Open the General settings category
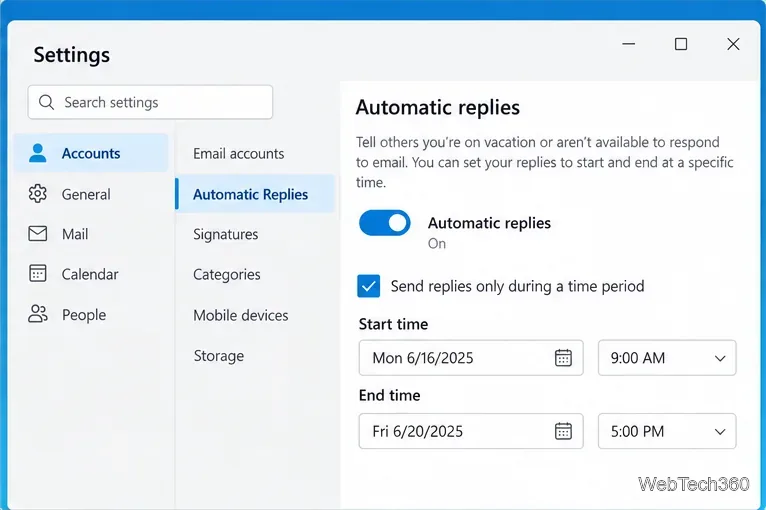 [x=91, y=194]
